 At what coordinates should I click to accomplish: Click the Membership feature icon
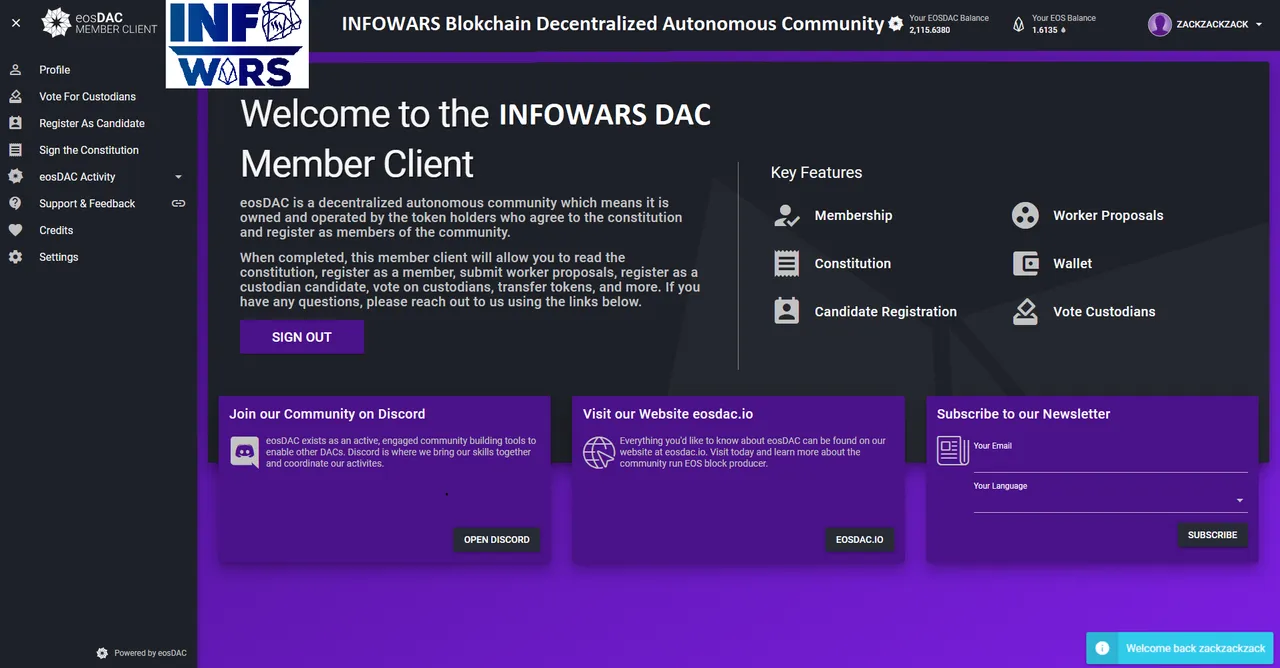pyautogui.click(x=787, y=215)
